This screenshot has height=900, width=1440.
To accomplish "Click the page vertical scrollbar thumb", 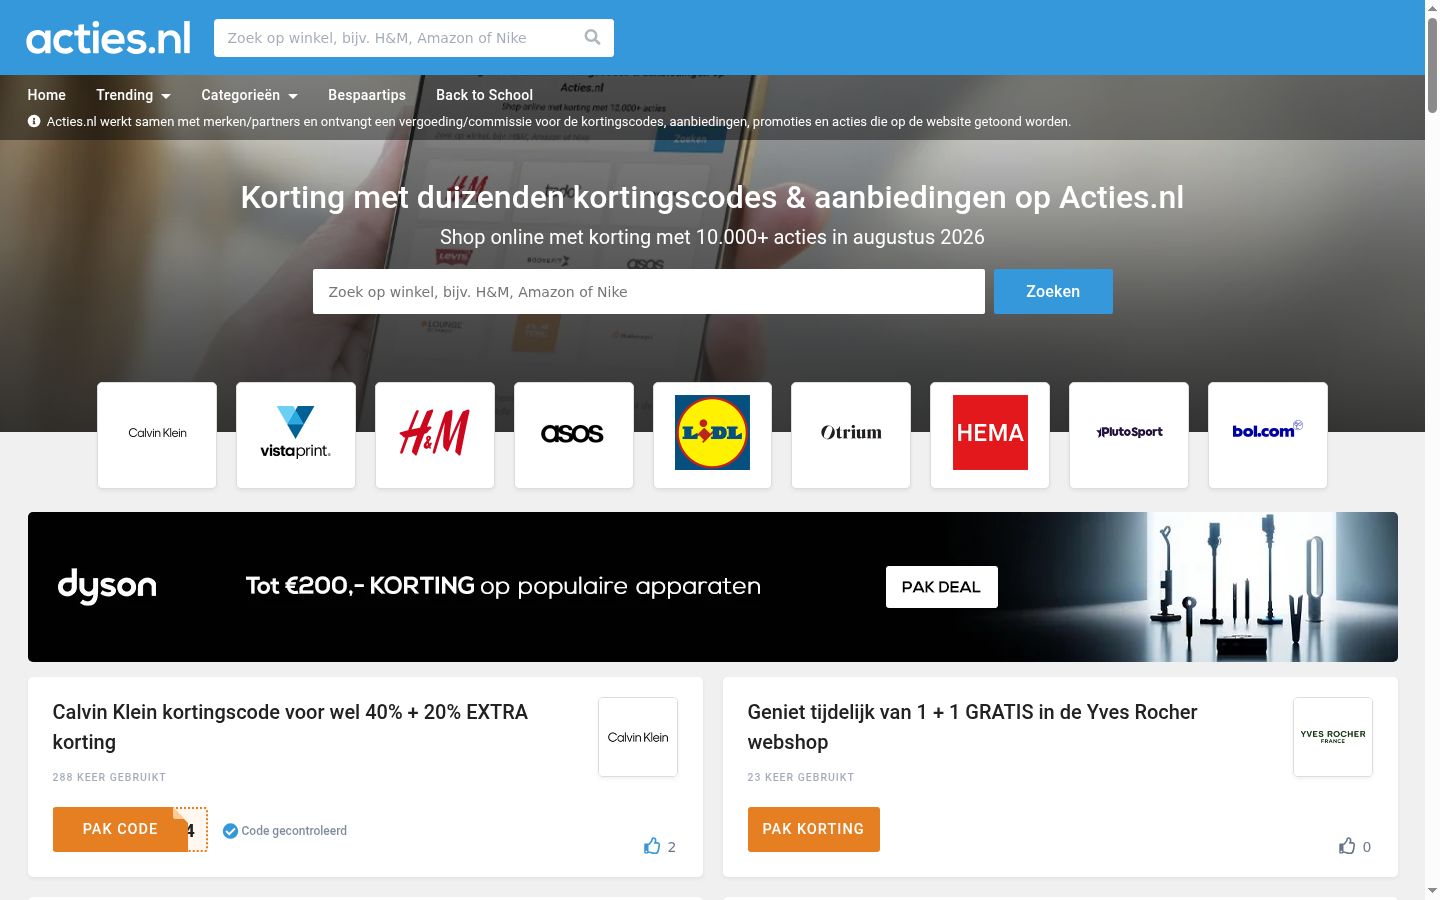I will 1432,65.
